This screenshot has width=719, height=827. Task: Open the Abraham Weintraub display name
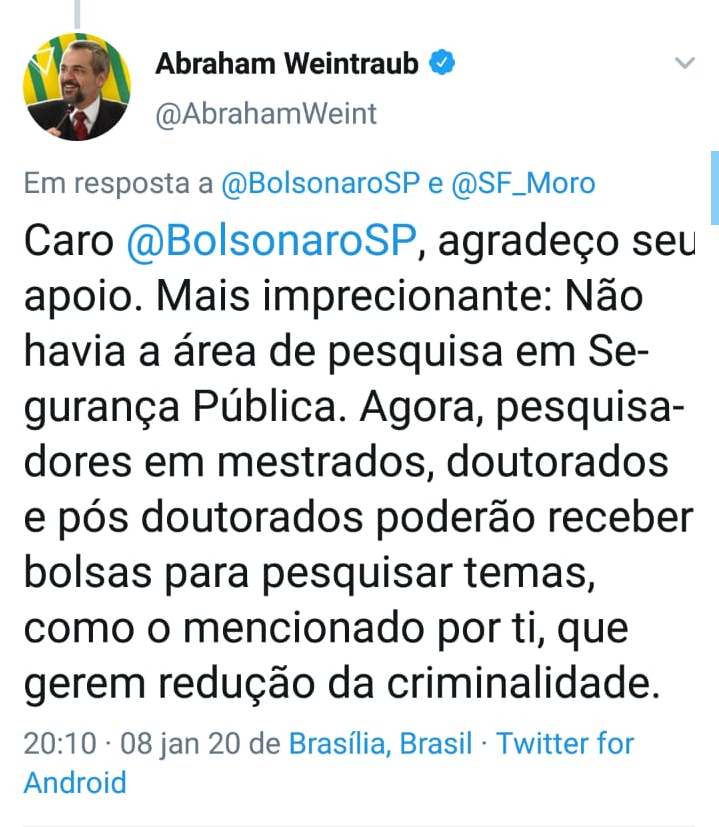click(287, 63)
